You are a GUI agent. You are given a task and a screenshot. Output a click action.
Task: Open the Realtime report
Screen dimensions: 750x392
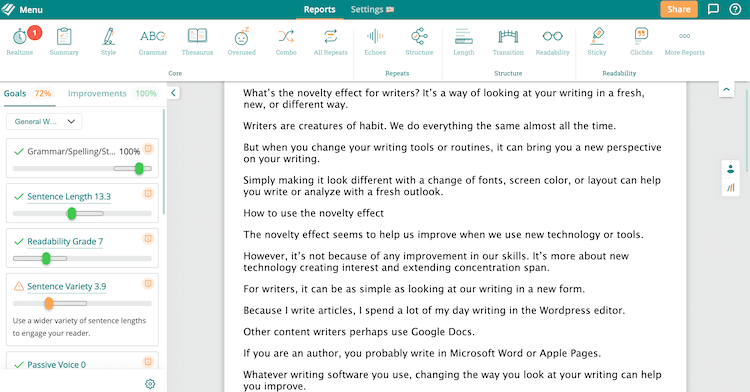coord(20,42)
